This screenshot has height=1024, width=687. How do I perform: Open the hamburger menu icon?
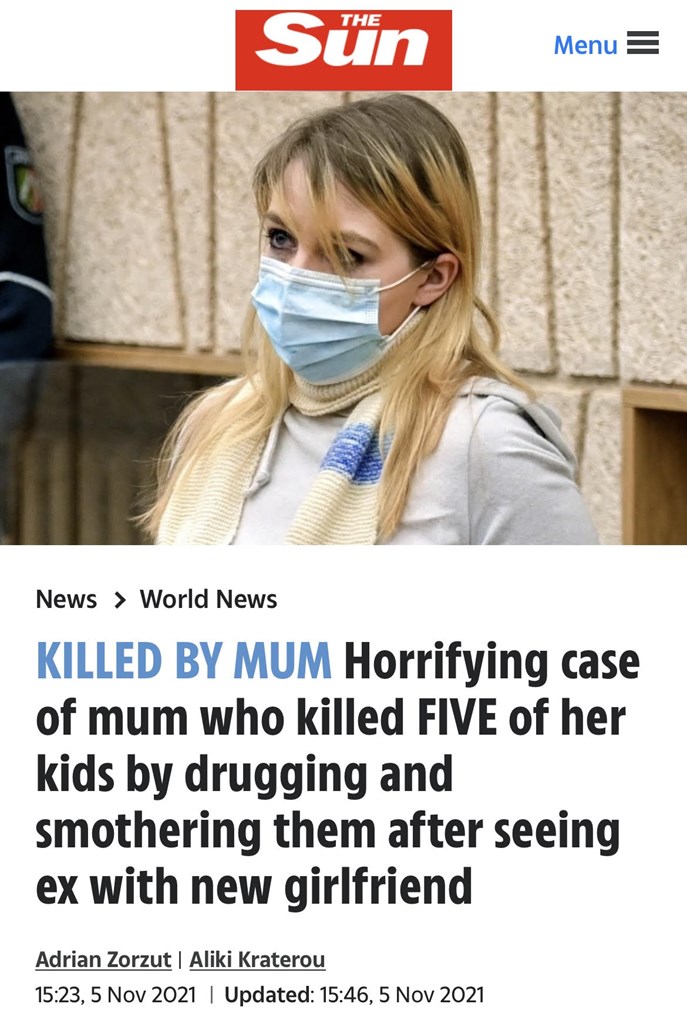tap(643, 43)
